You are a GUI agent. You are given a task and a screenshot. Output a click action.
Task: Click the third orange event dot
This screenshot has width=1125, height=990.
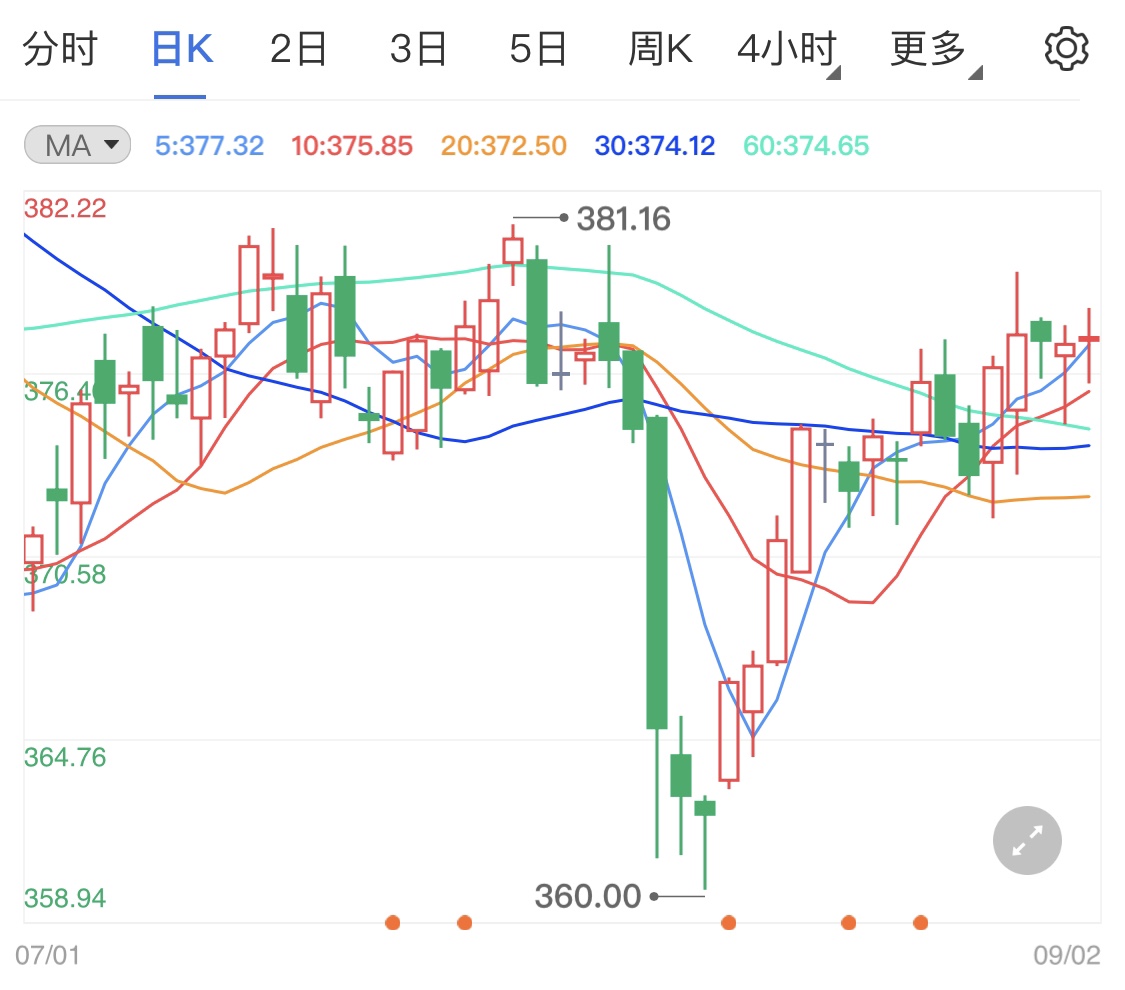(x=729, y=922)
